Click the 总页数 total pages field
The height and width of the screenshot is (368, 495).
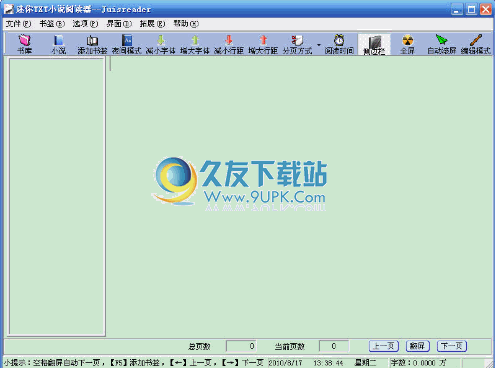tap(241, 346)
